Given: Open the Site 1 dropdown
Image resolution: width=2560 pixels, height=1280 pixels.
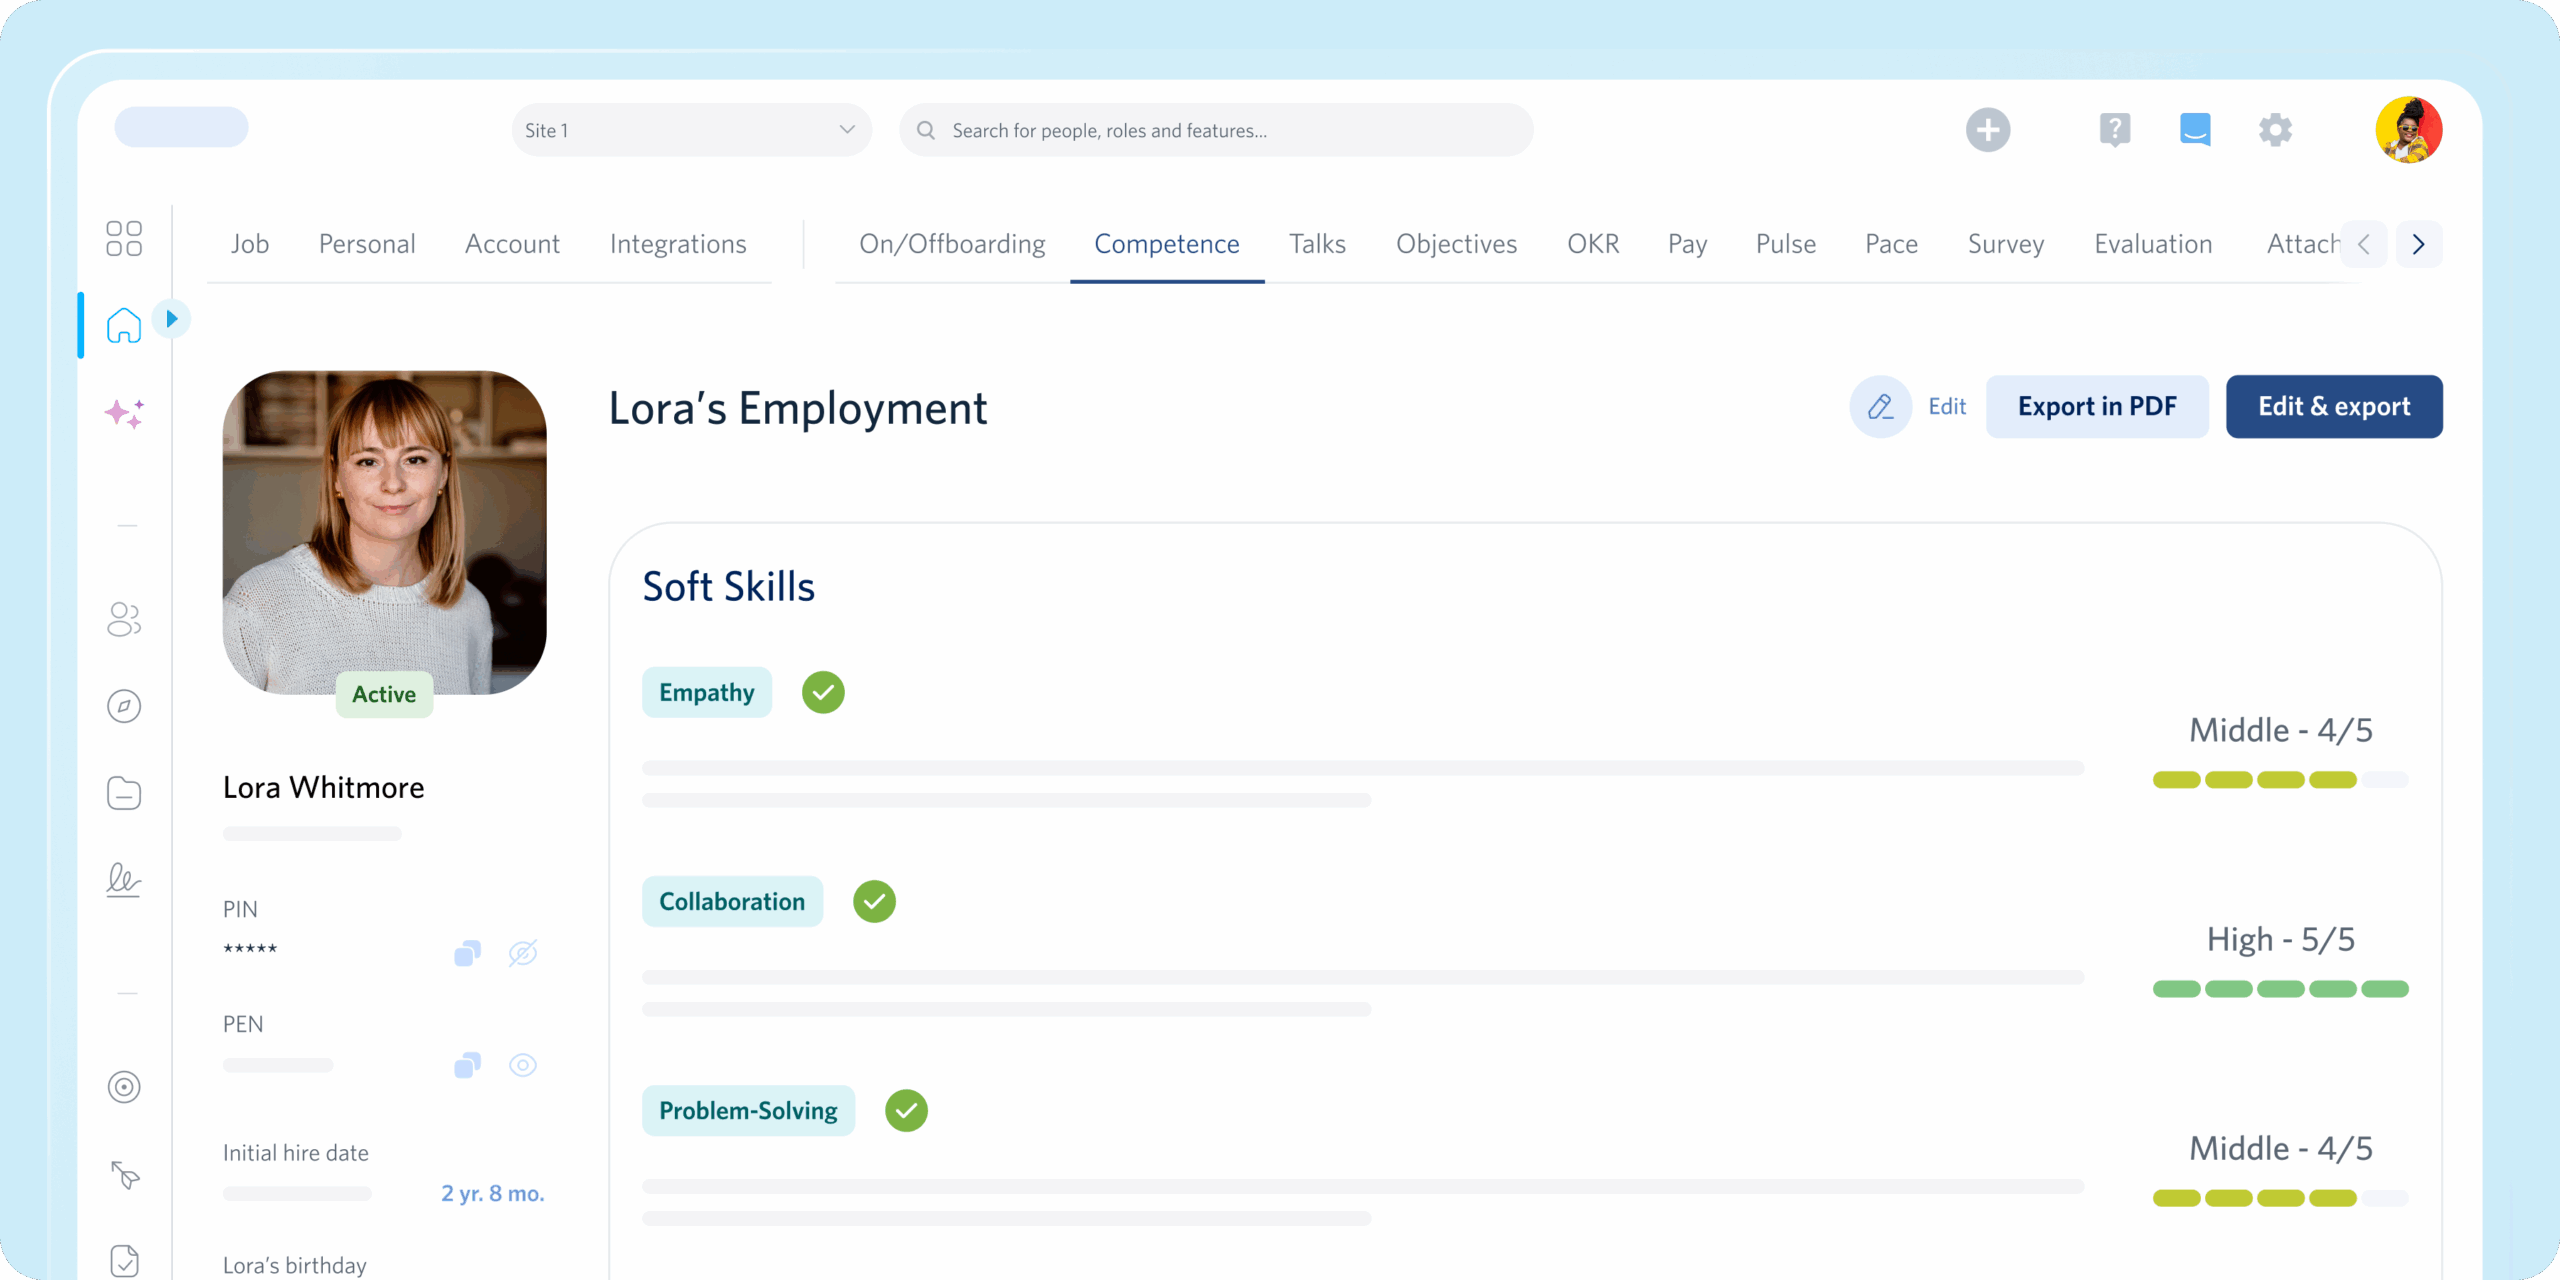Looking at the screenshot, I should [x=691, y=130].
